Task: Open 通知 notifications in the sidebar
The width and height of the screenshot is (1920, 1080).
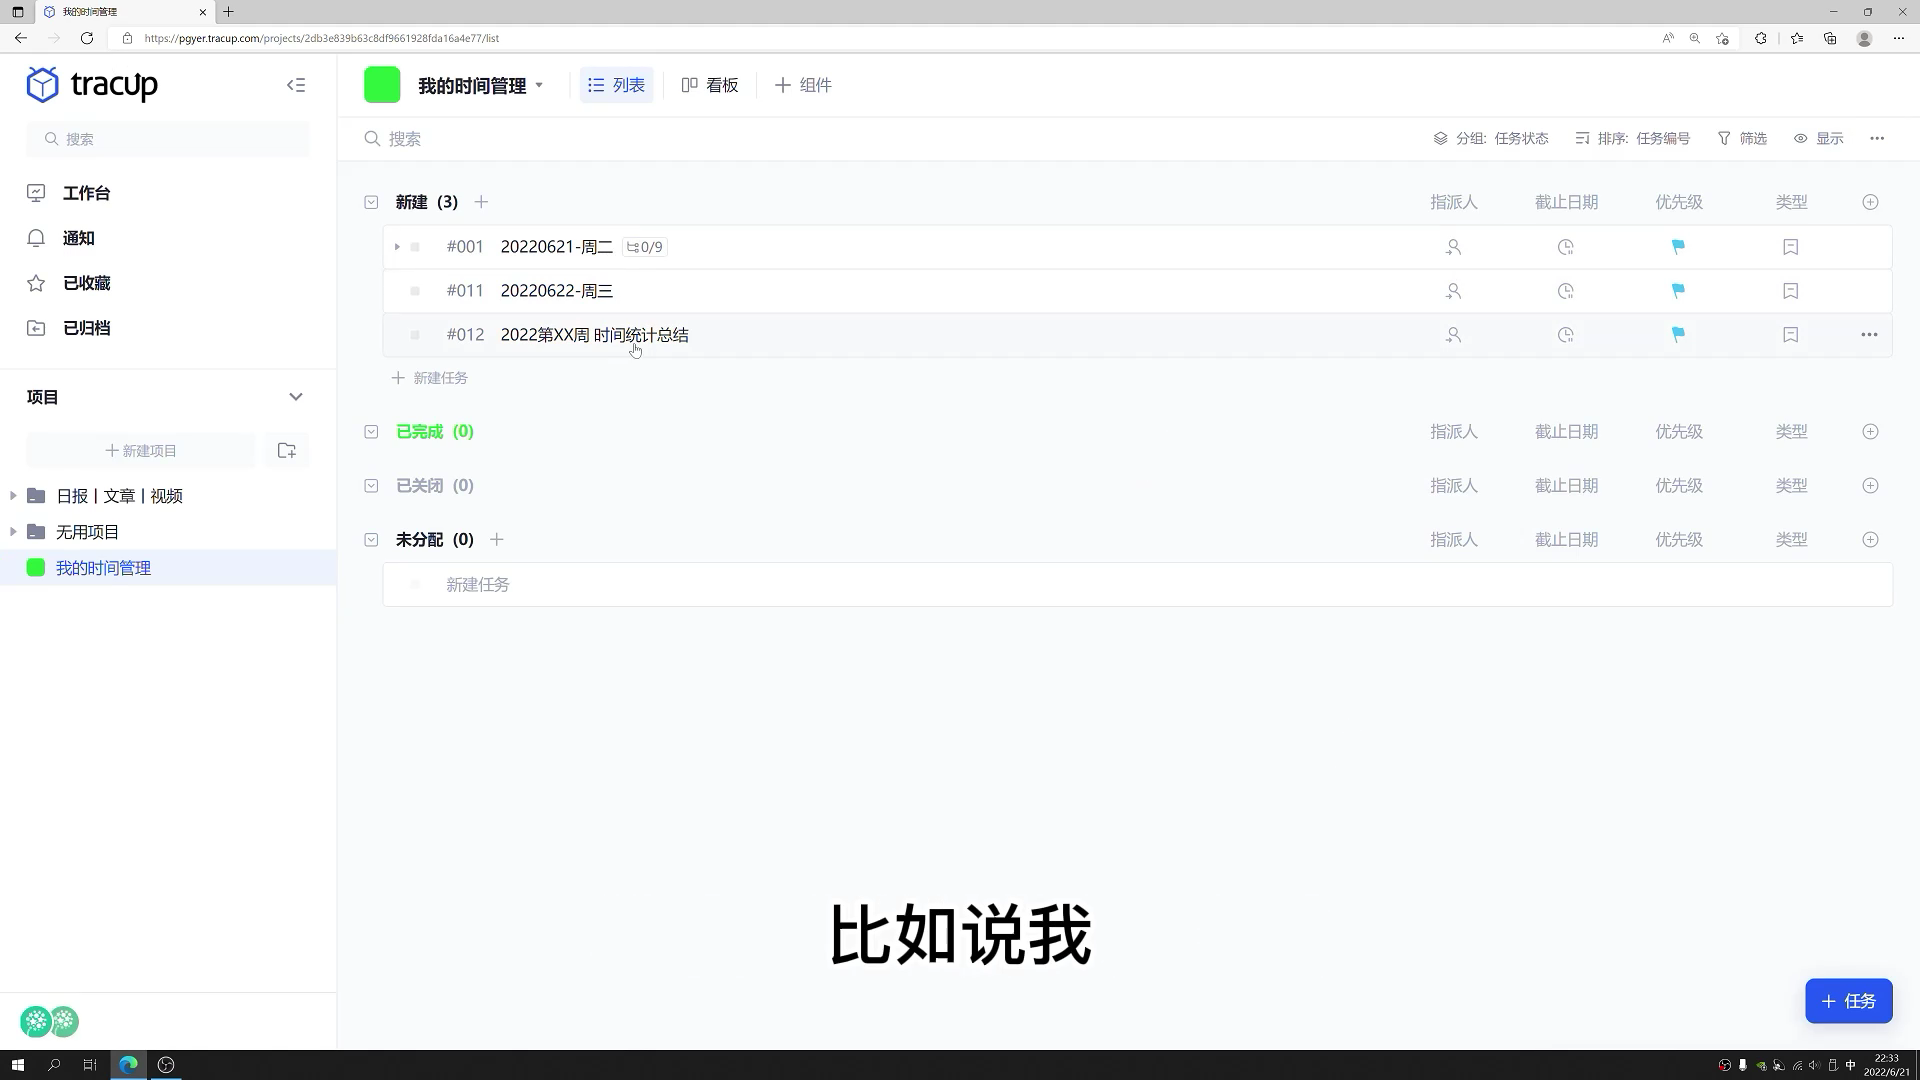Action: (77, 238)
